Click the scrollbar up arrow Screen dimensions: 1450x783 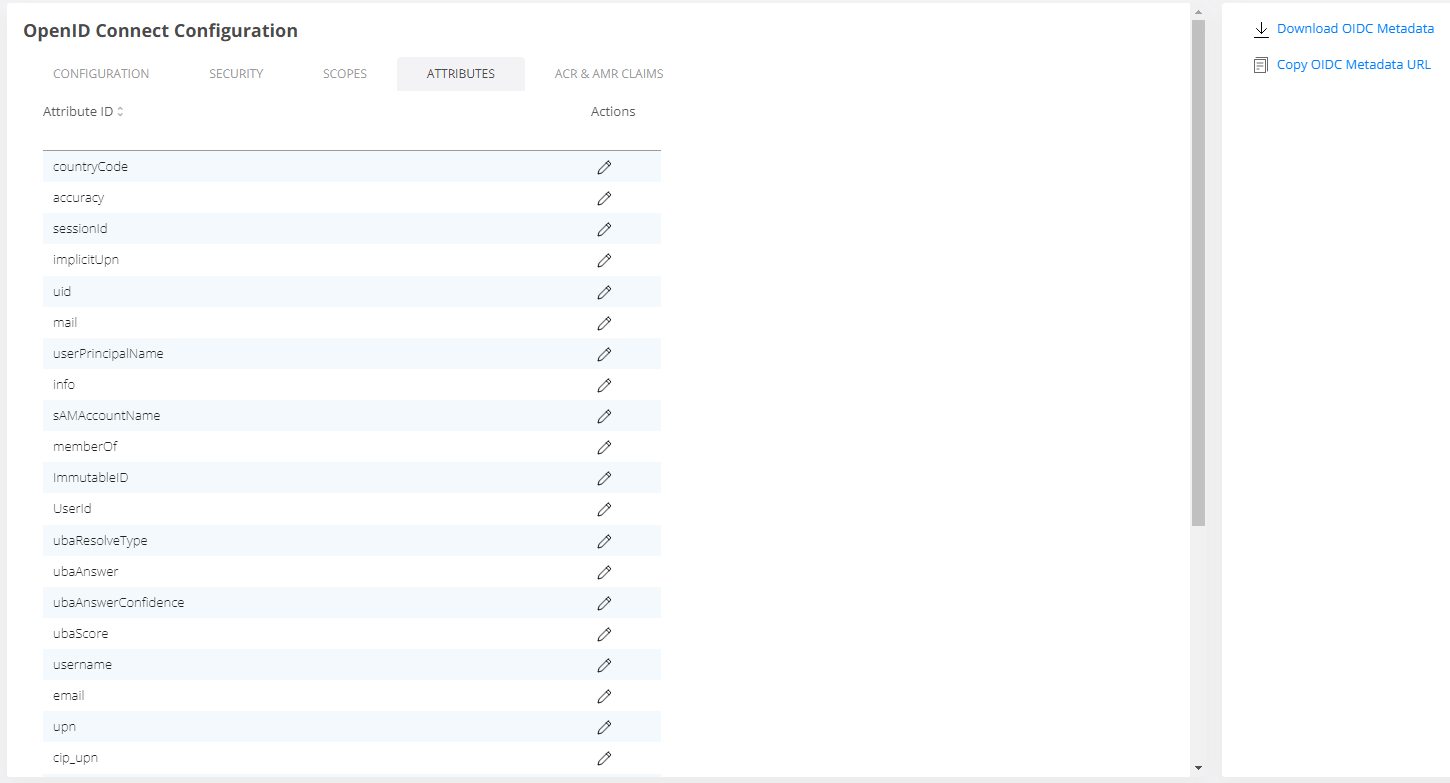point(1198,11)
